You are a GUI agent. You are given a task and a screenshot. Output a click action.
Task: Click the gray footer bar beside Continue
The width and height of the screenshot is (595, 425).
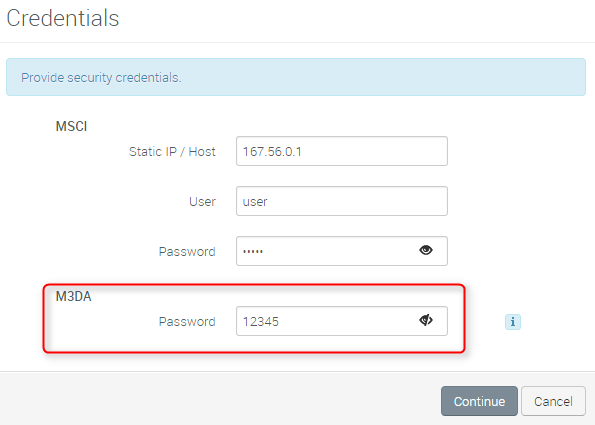220,398
